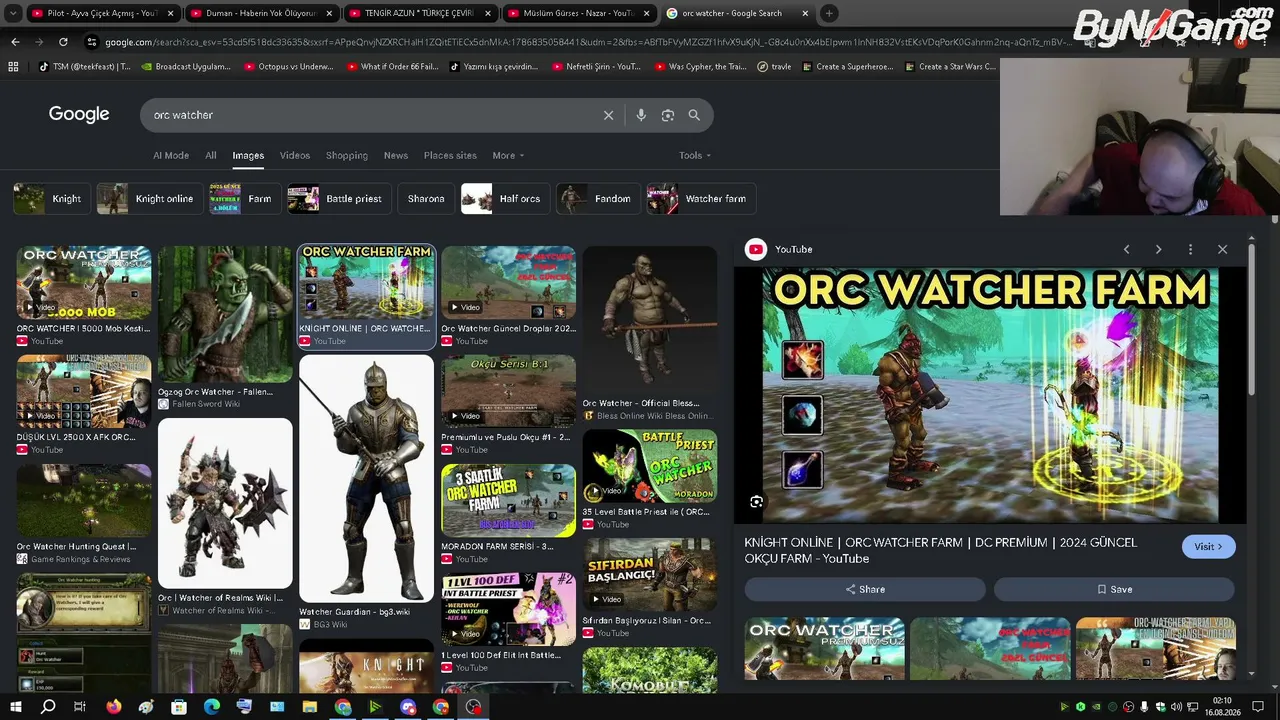Image resolution: width=1280 pixels, height=720 pixels.
Task: Open Task View on the taskbar
Action: pyautogui.click(x=80, y=707)
